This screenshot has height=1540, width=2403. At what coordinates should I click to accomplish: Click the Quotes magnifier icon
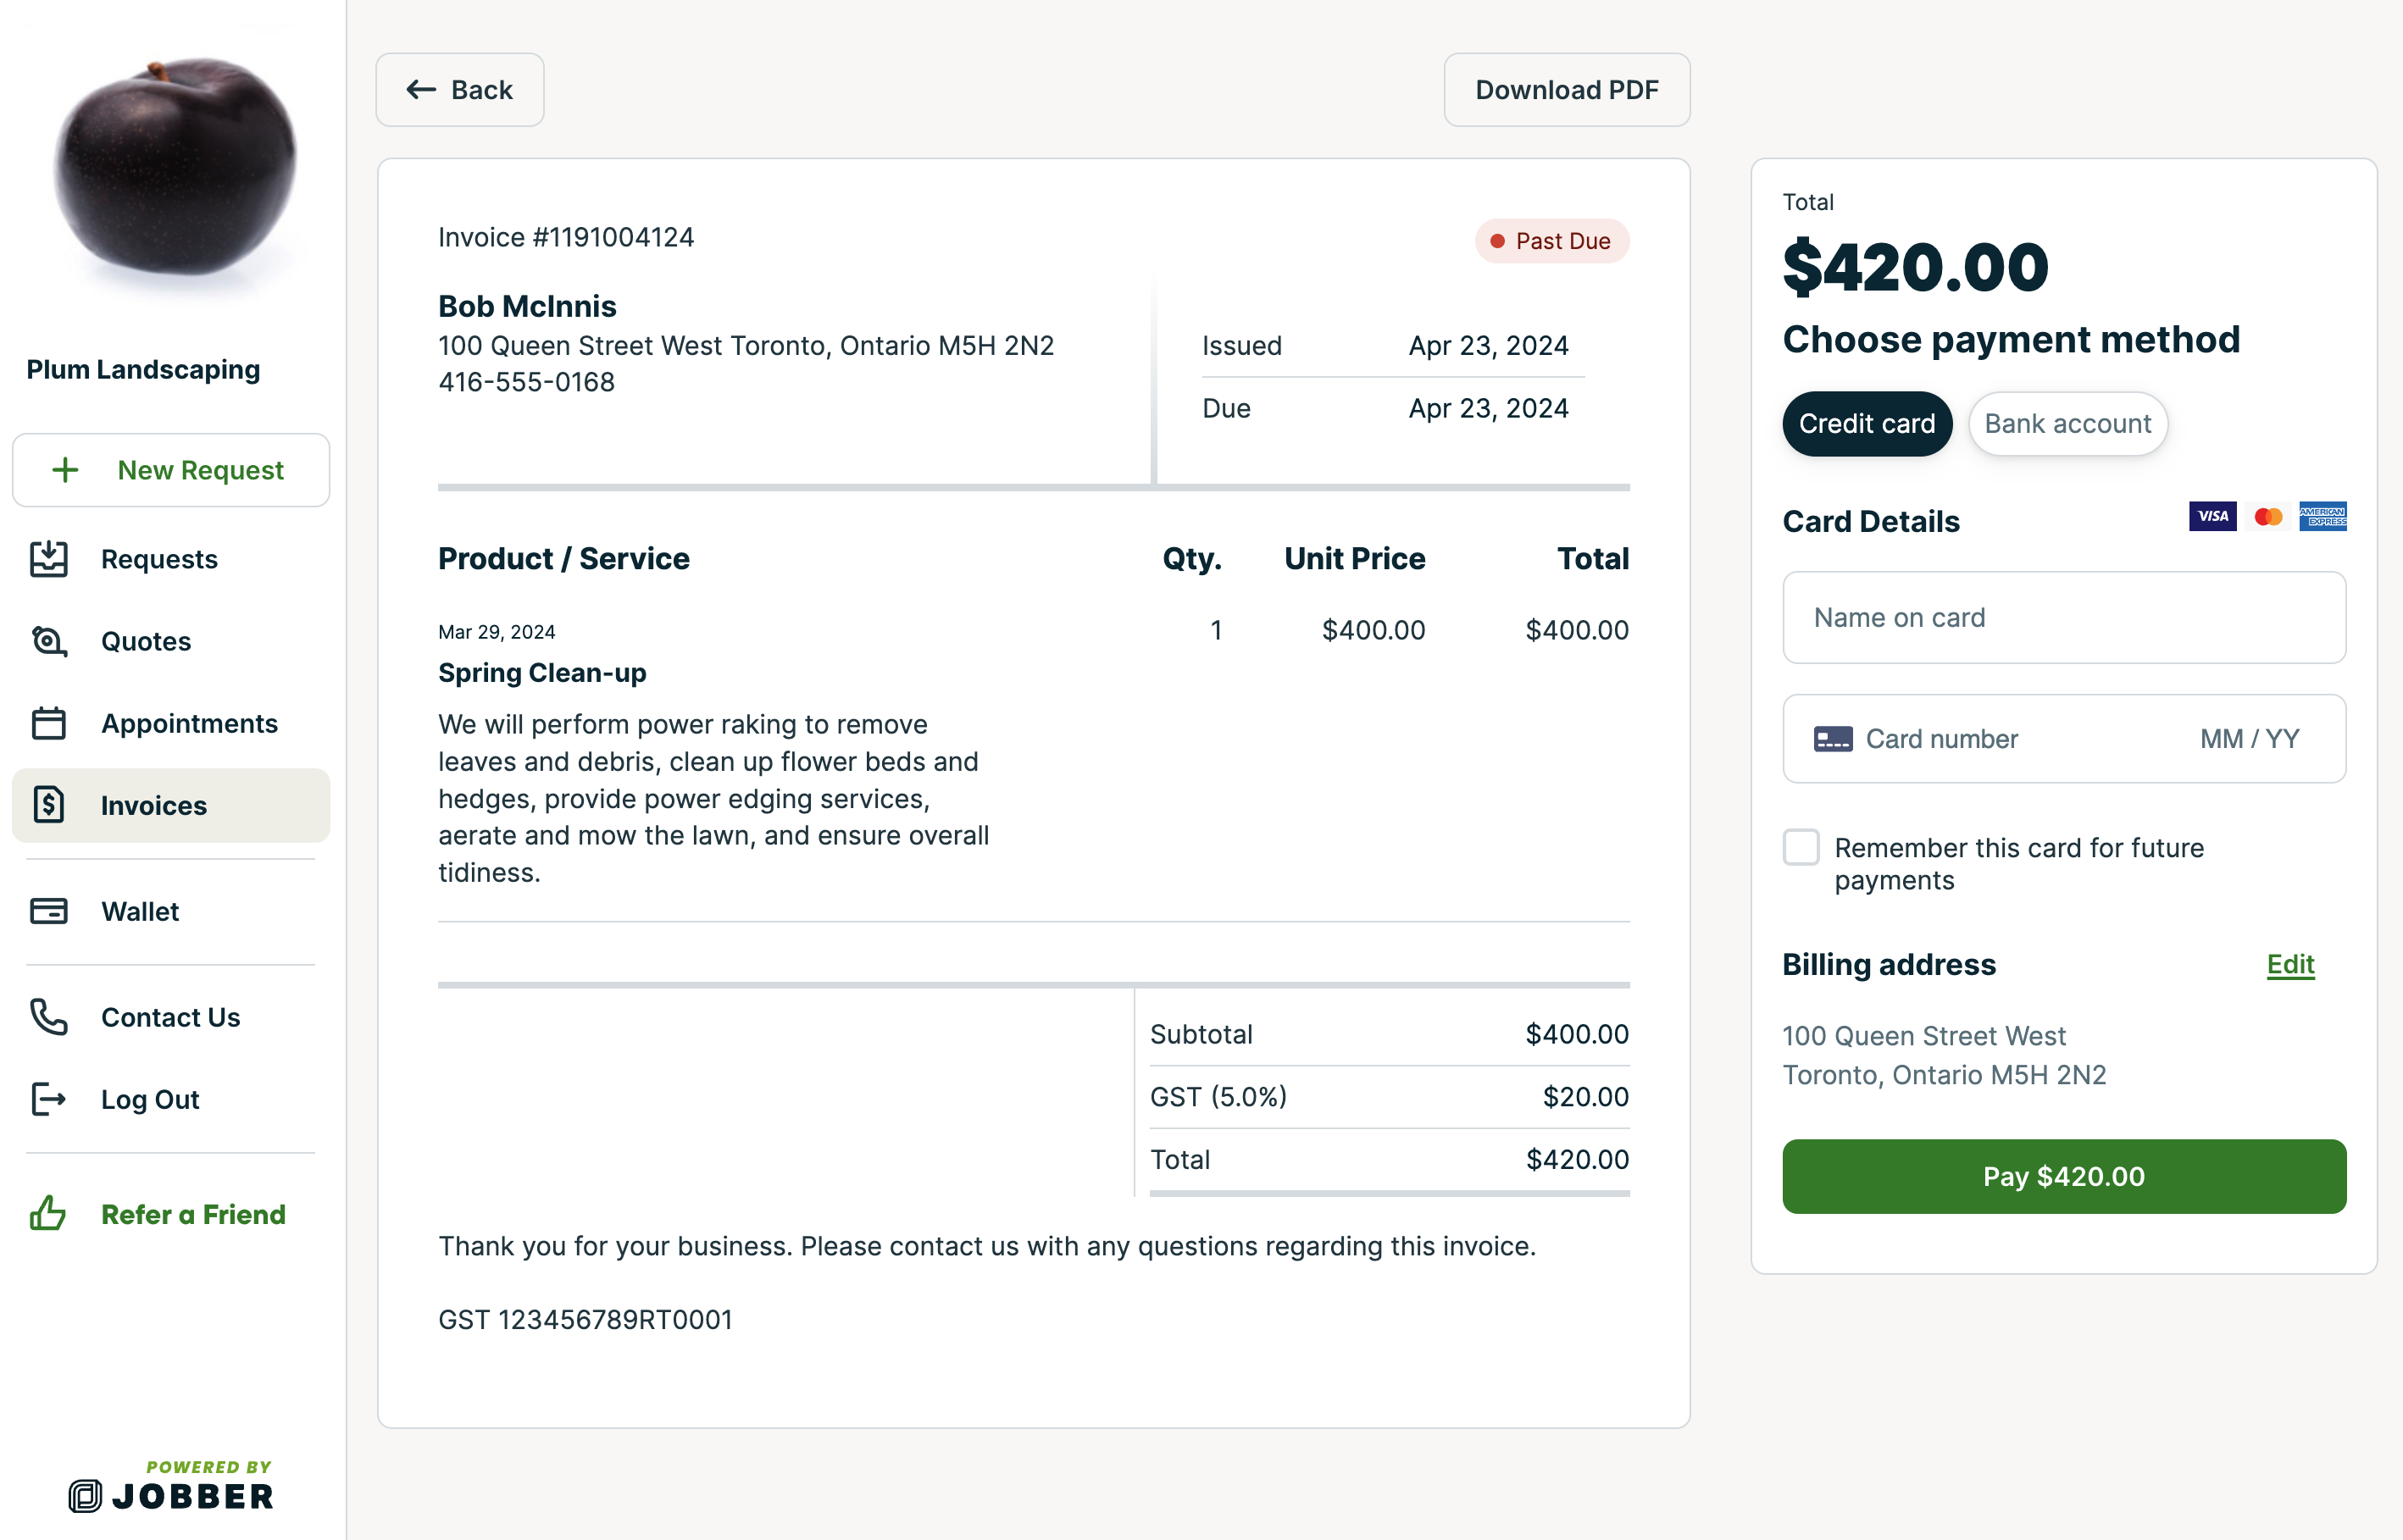pos(48,641)
